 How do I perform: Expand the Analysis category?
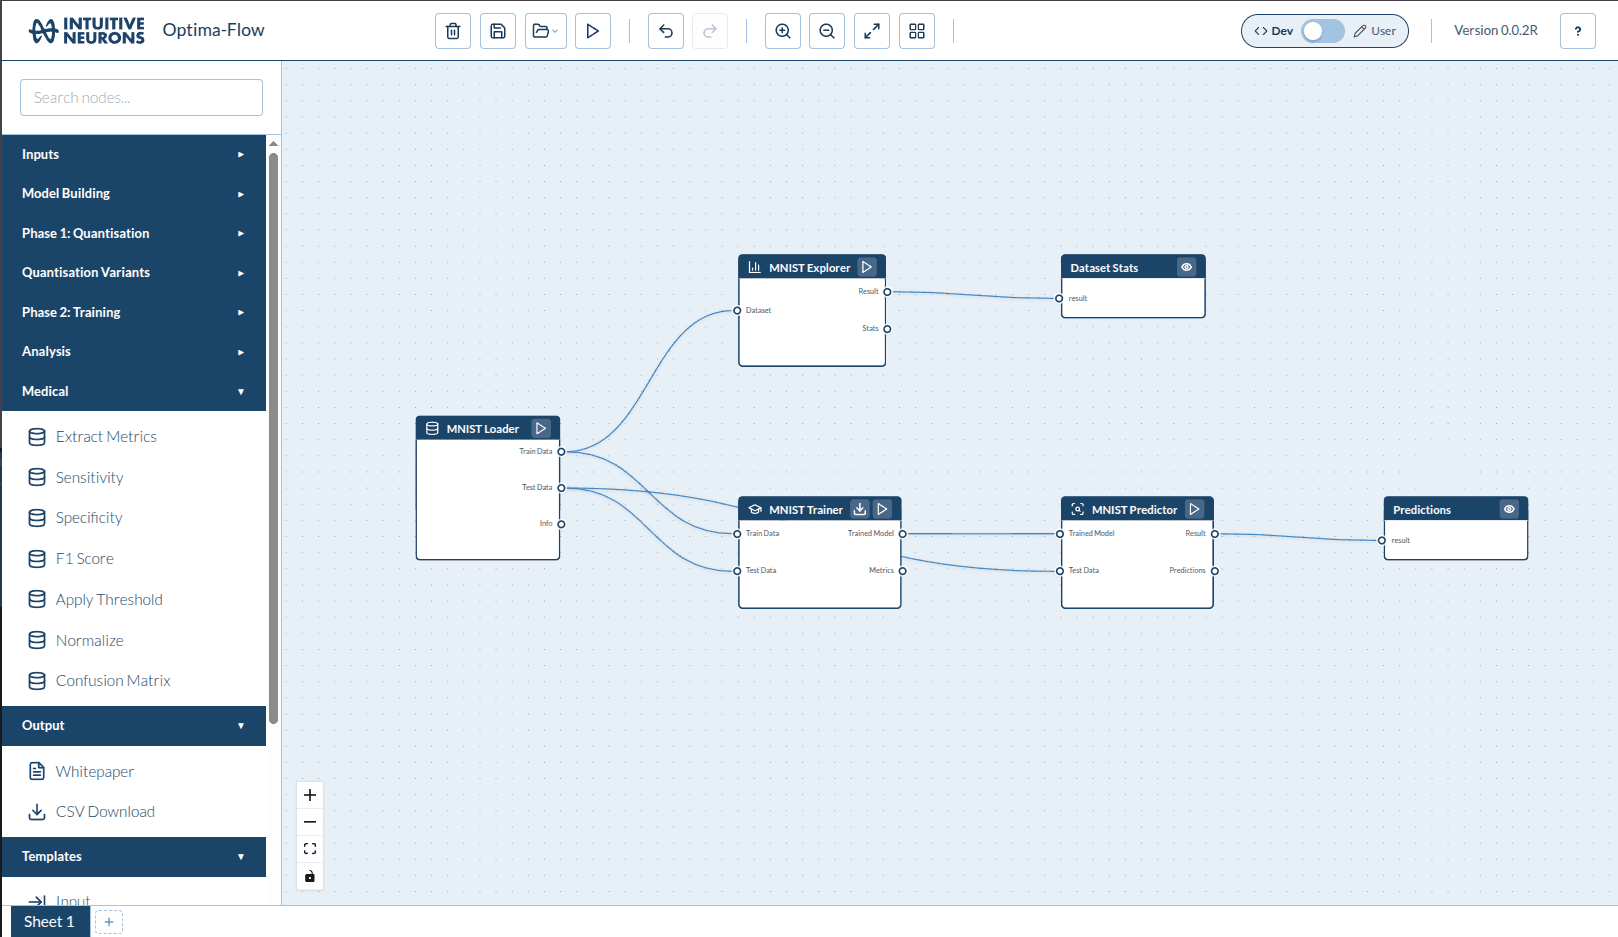click(x=134, y=351)
